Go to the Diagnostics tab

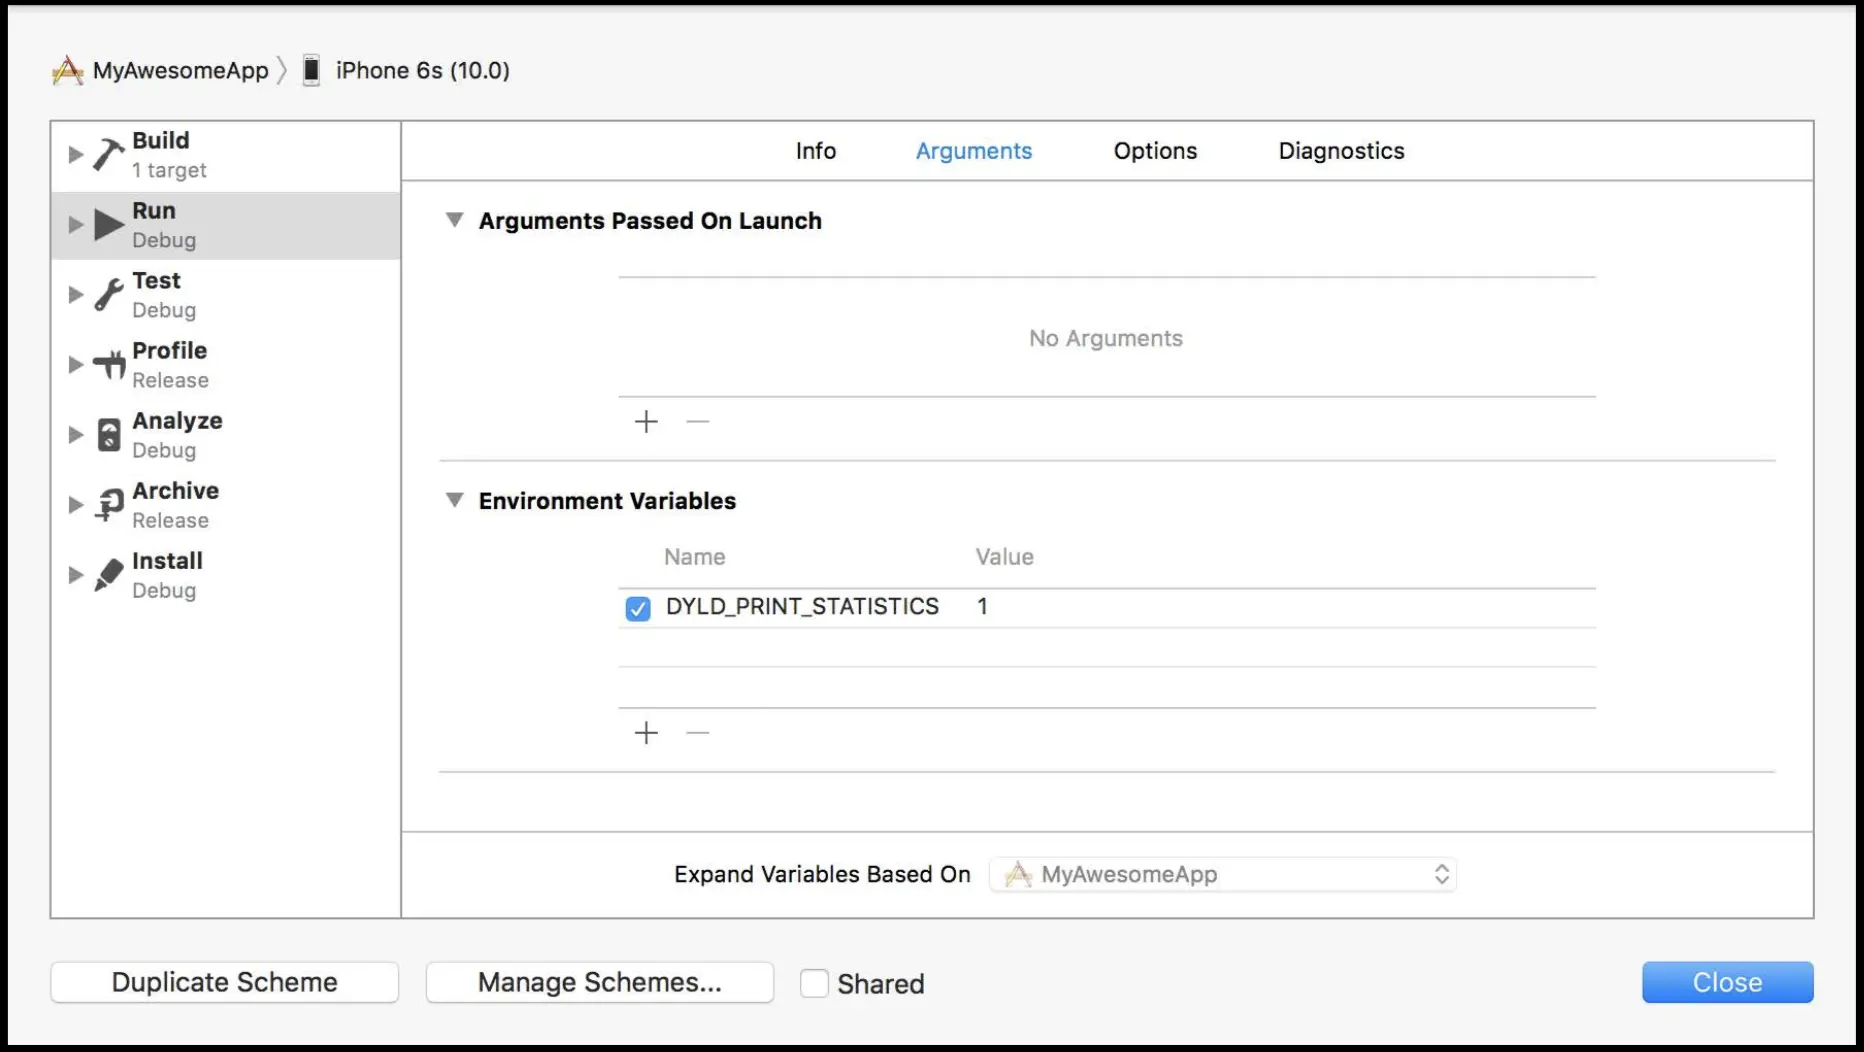pos(1341,151)
